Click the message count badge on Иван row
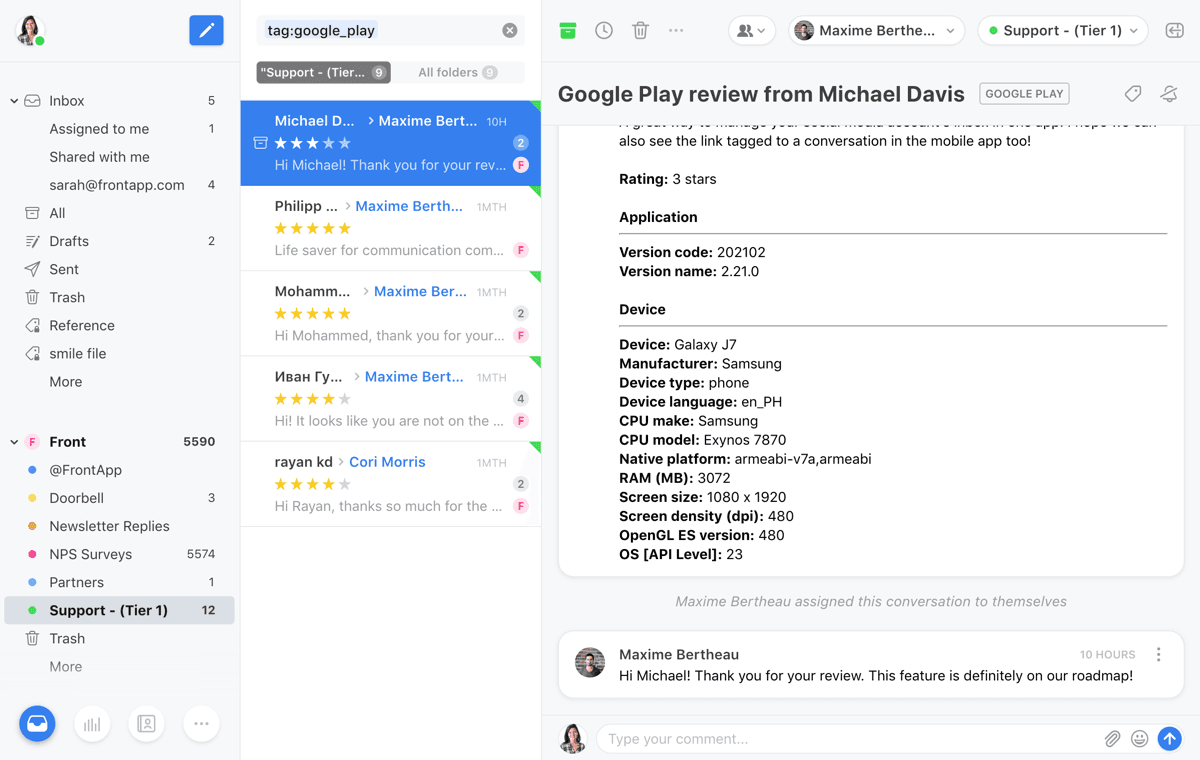This screenshot has width=1200, height=760. [x=521, y=398]
